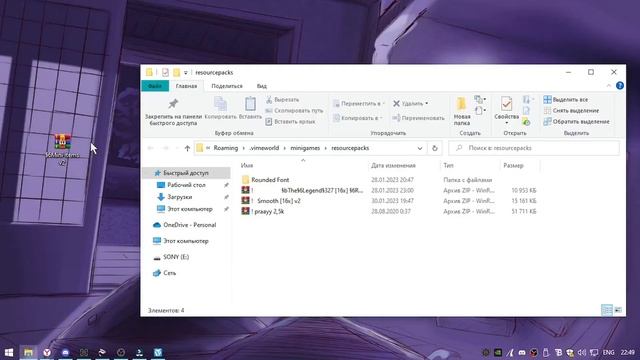This screenshot has height=360, width=640.
Task: Click the Open icon in Открыть group
Action: [x=527, y=99]
